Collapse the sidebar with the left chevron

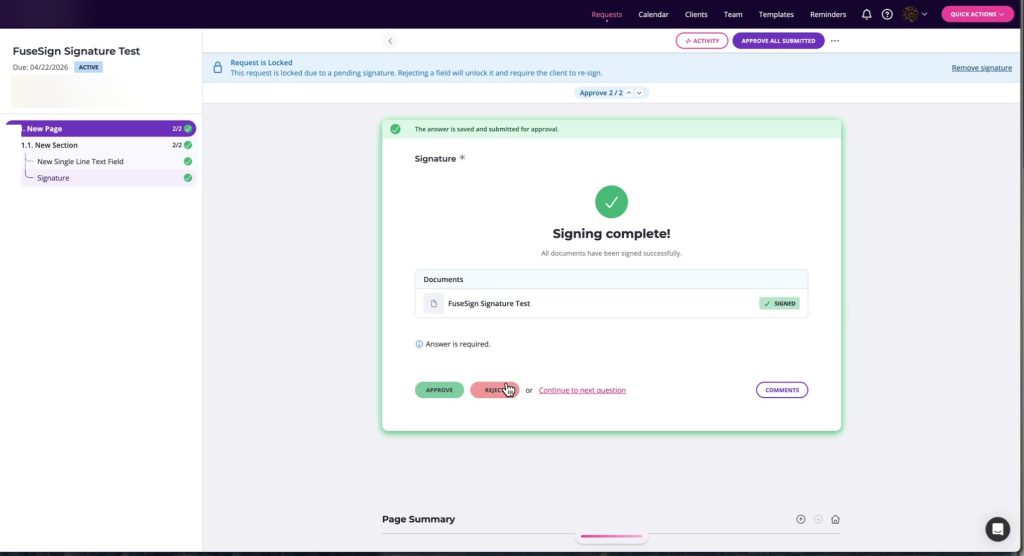pyautogui.click(x=390, y=41)
